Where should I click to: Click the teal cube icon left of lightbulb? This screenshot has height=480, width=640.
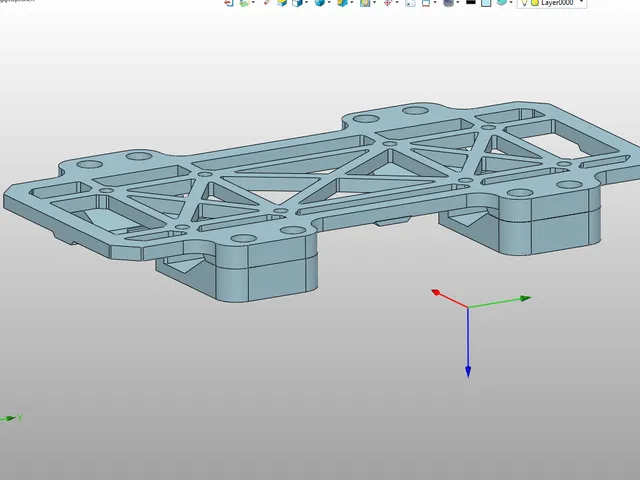pos(502,2)
